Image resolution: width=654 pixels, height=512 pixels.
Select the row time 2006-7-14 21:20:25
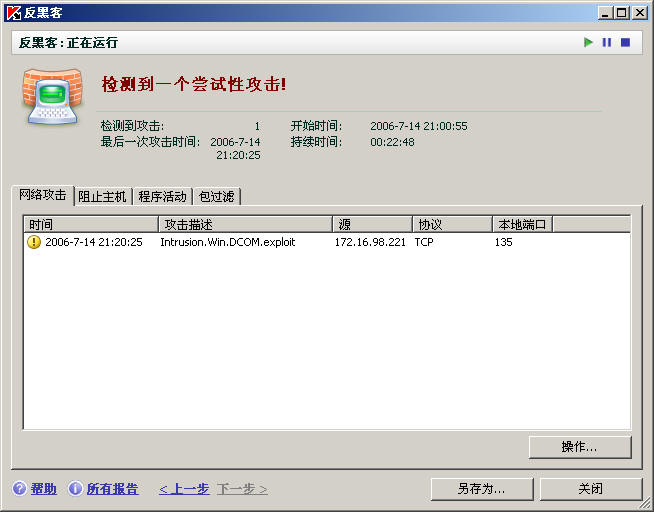[94, 242]
